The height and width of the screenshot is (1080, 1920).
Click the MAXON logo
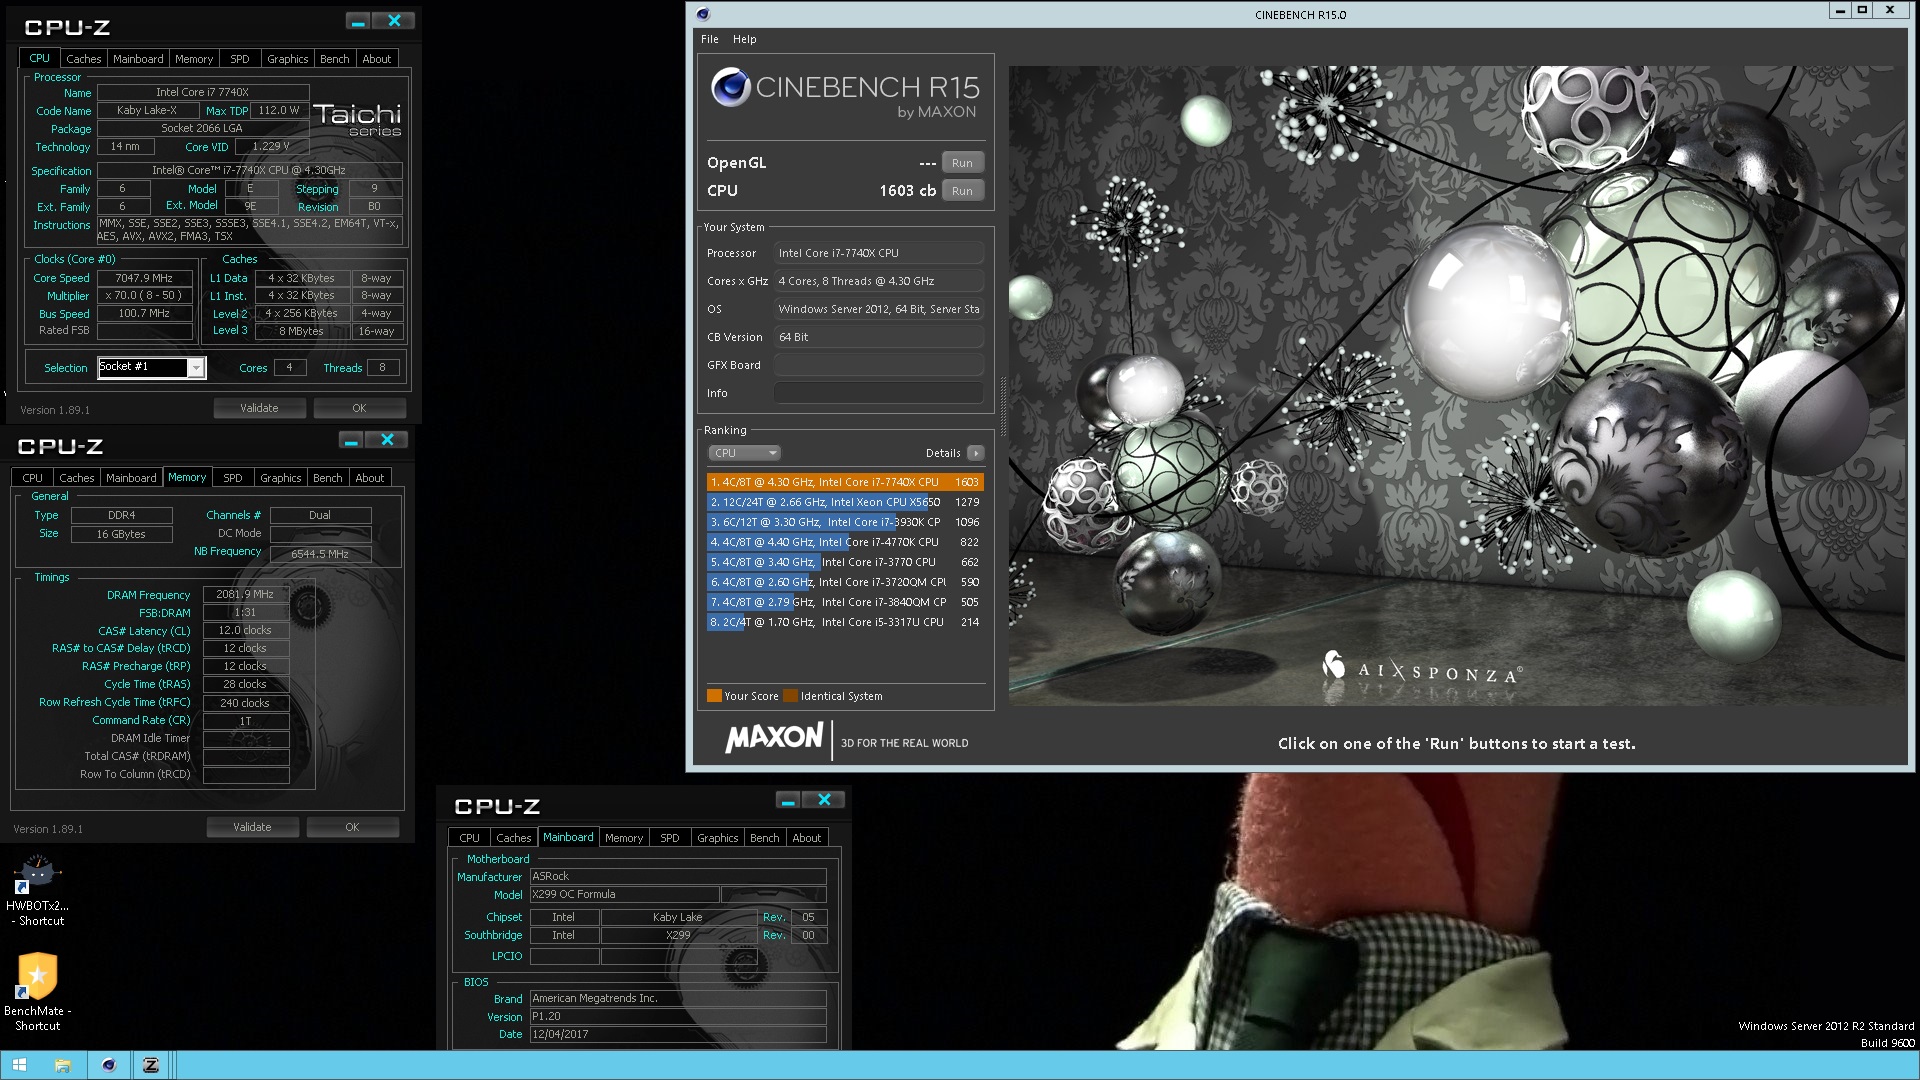tap(774, 738)
